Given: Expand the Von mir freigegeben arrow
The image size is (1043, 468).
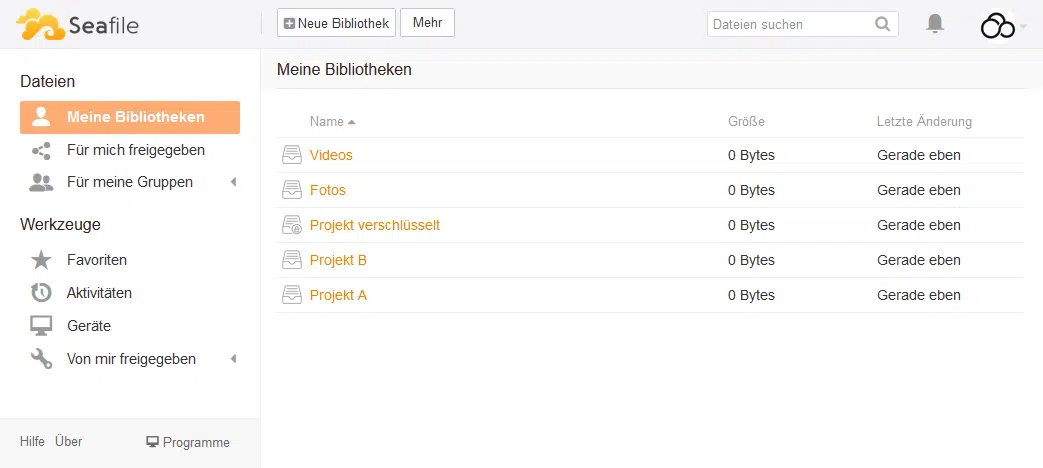Looking at the screenshot, I should 233,359.
